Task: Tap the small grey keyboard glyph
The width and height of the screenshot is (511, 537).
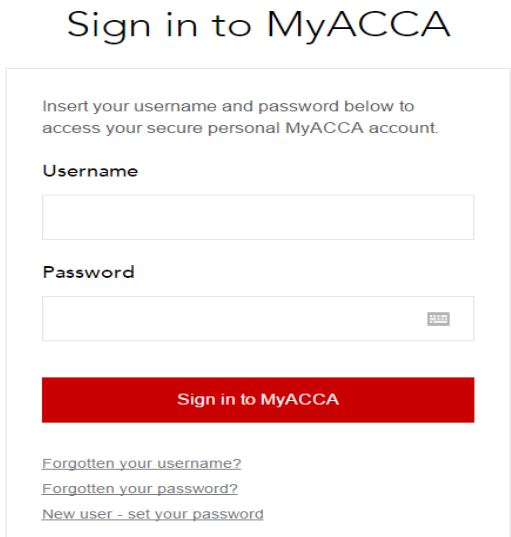Action: [438, 319]
